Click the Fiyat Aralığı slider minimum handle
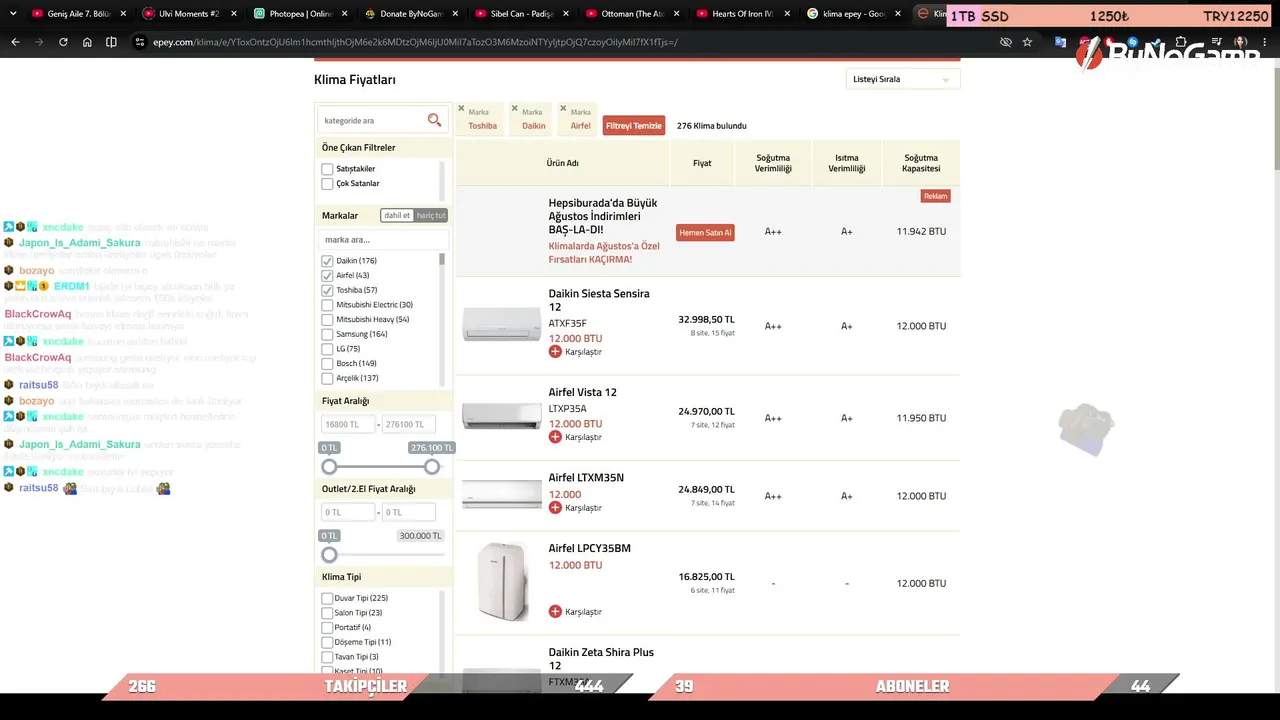This screenshot has width=1280, height=720. tap(329, 467)
